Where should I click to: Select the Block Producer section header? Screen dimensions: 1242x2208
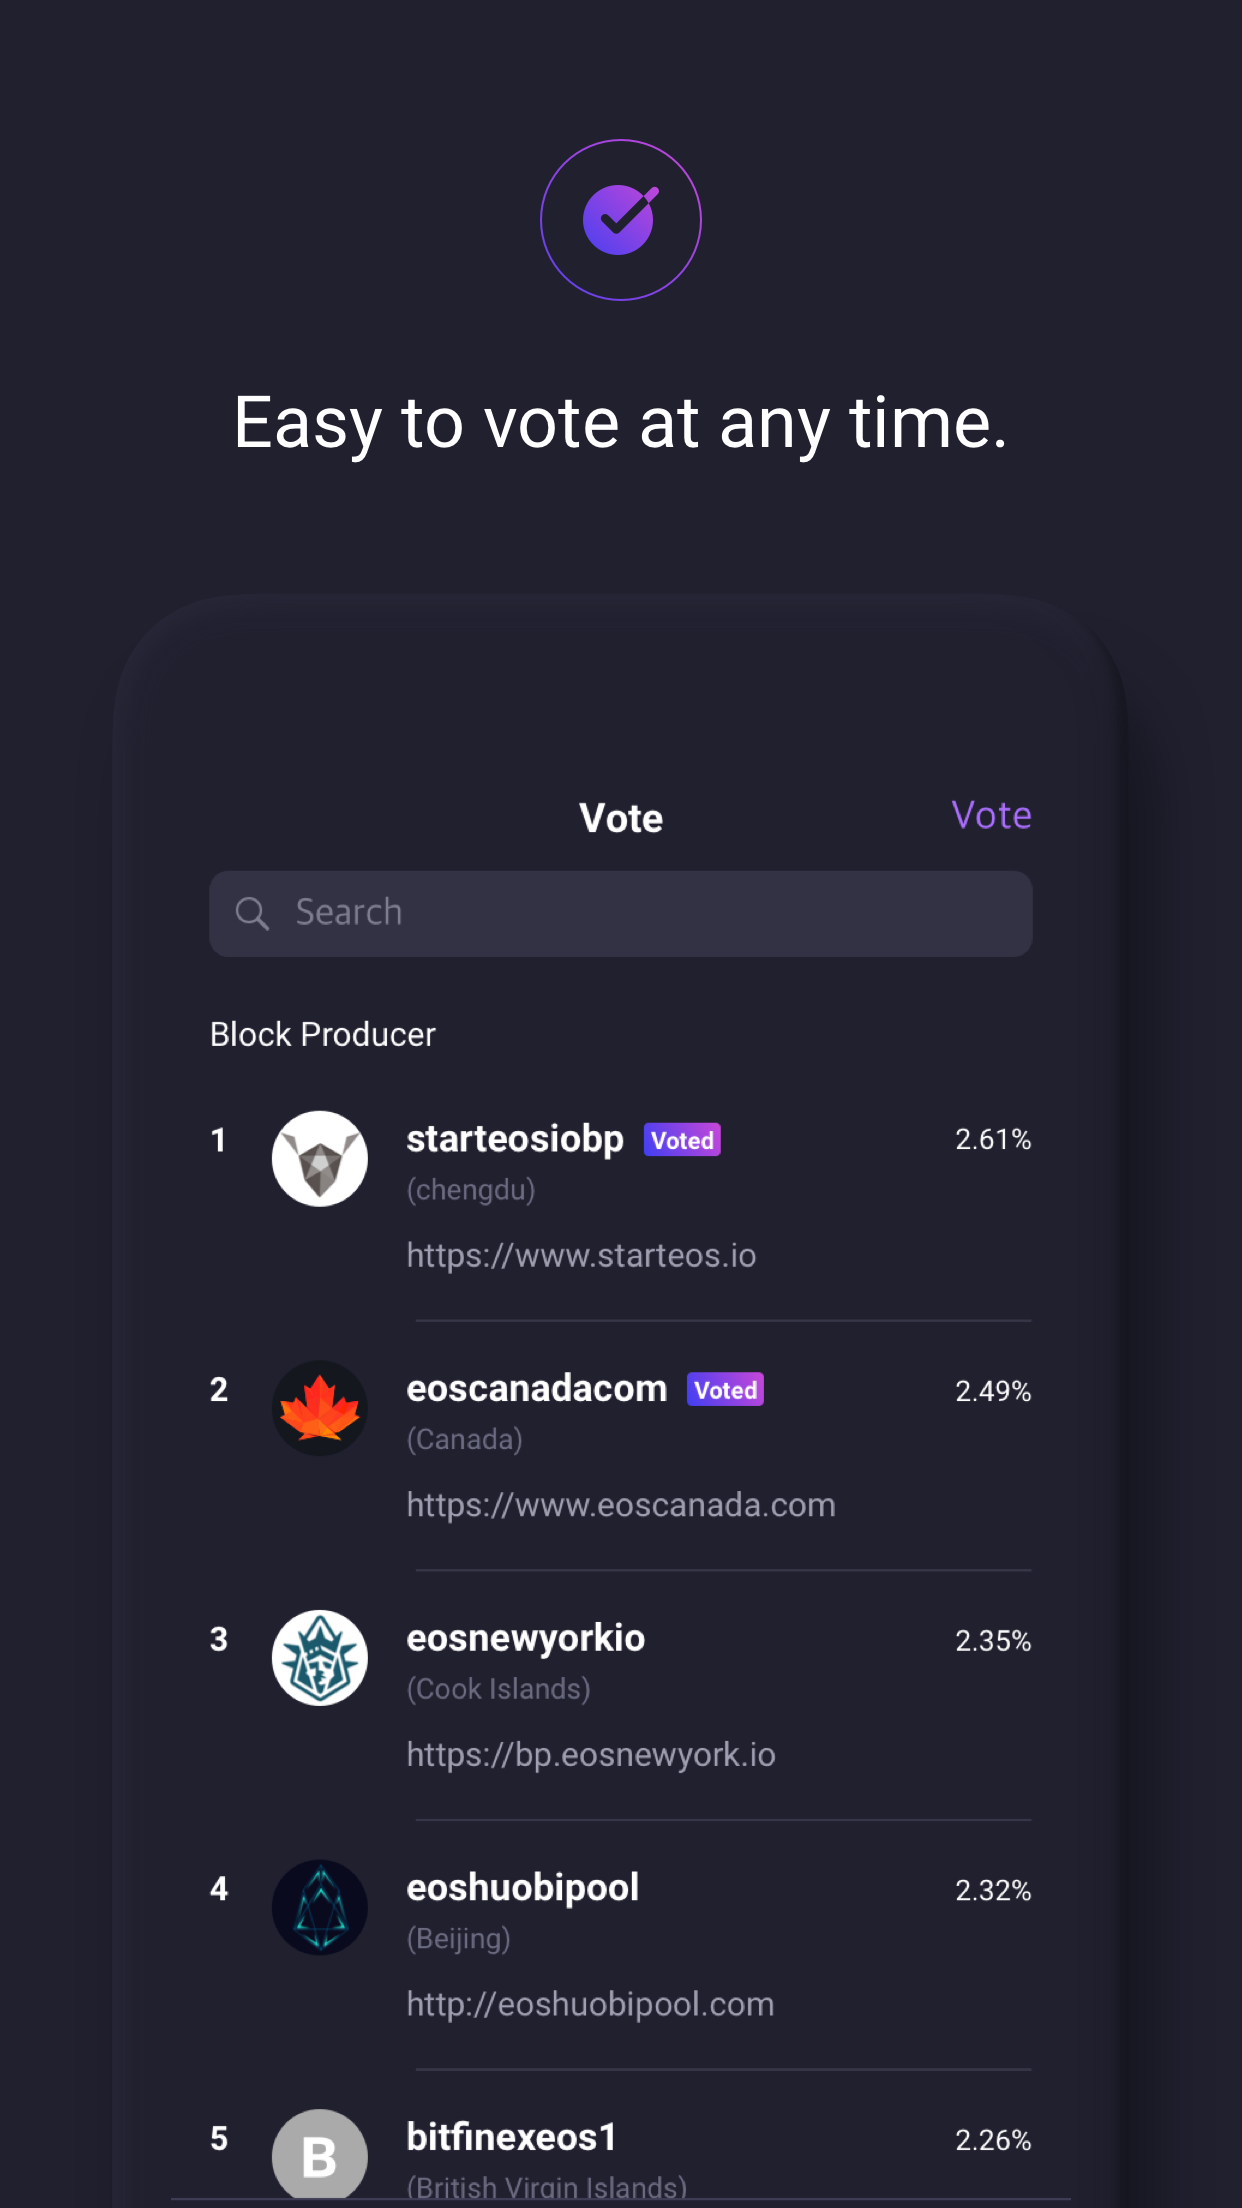click(322, 1034)
